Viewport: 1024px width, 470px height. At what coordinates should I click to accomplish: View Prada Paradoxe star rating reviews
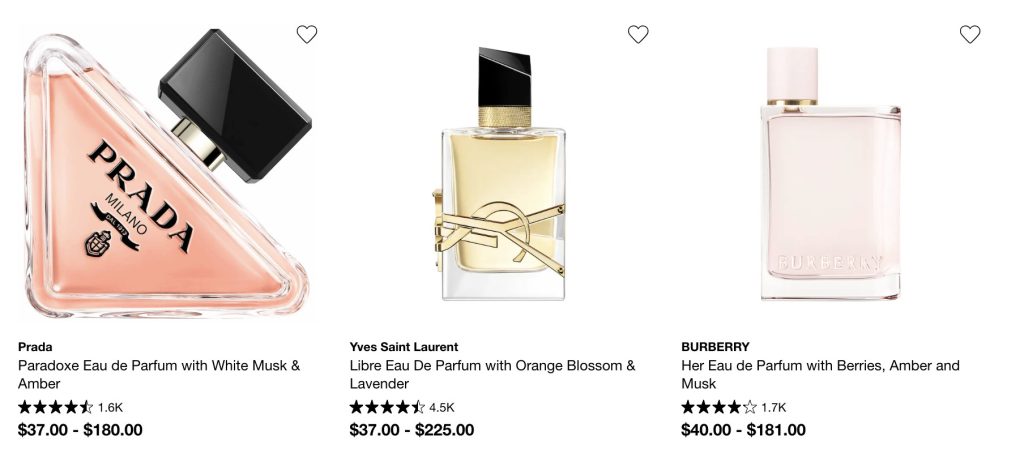pyautogui.click(x=56, y=407)
